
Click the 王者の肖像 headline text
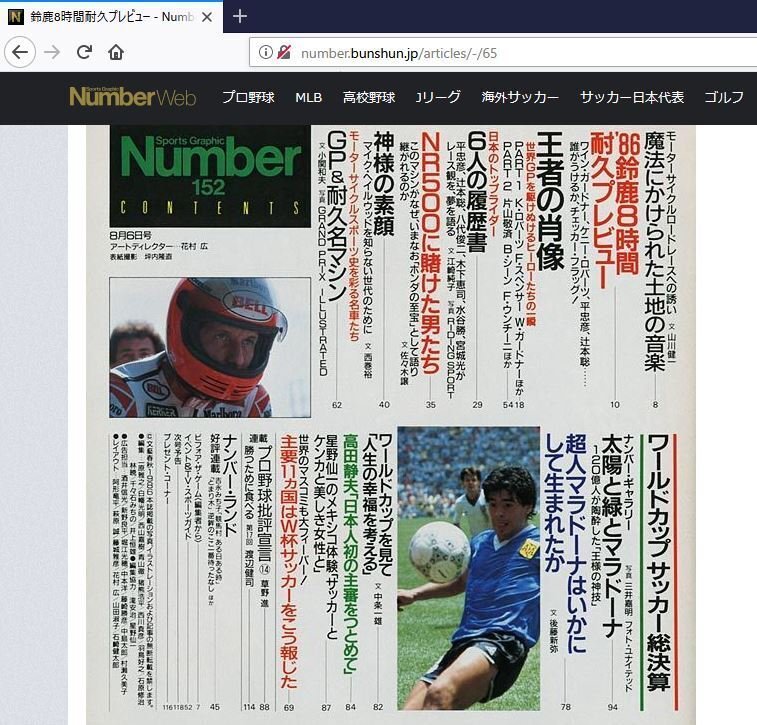[x=550, y=201]
